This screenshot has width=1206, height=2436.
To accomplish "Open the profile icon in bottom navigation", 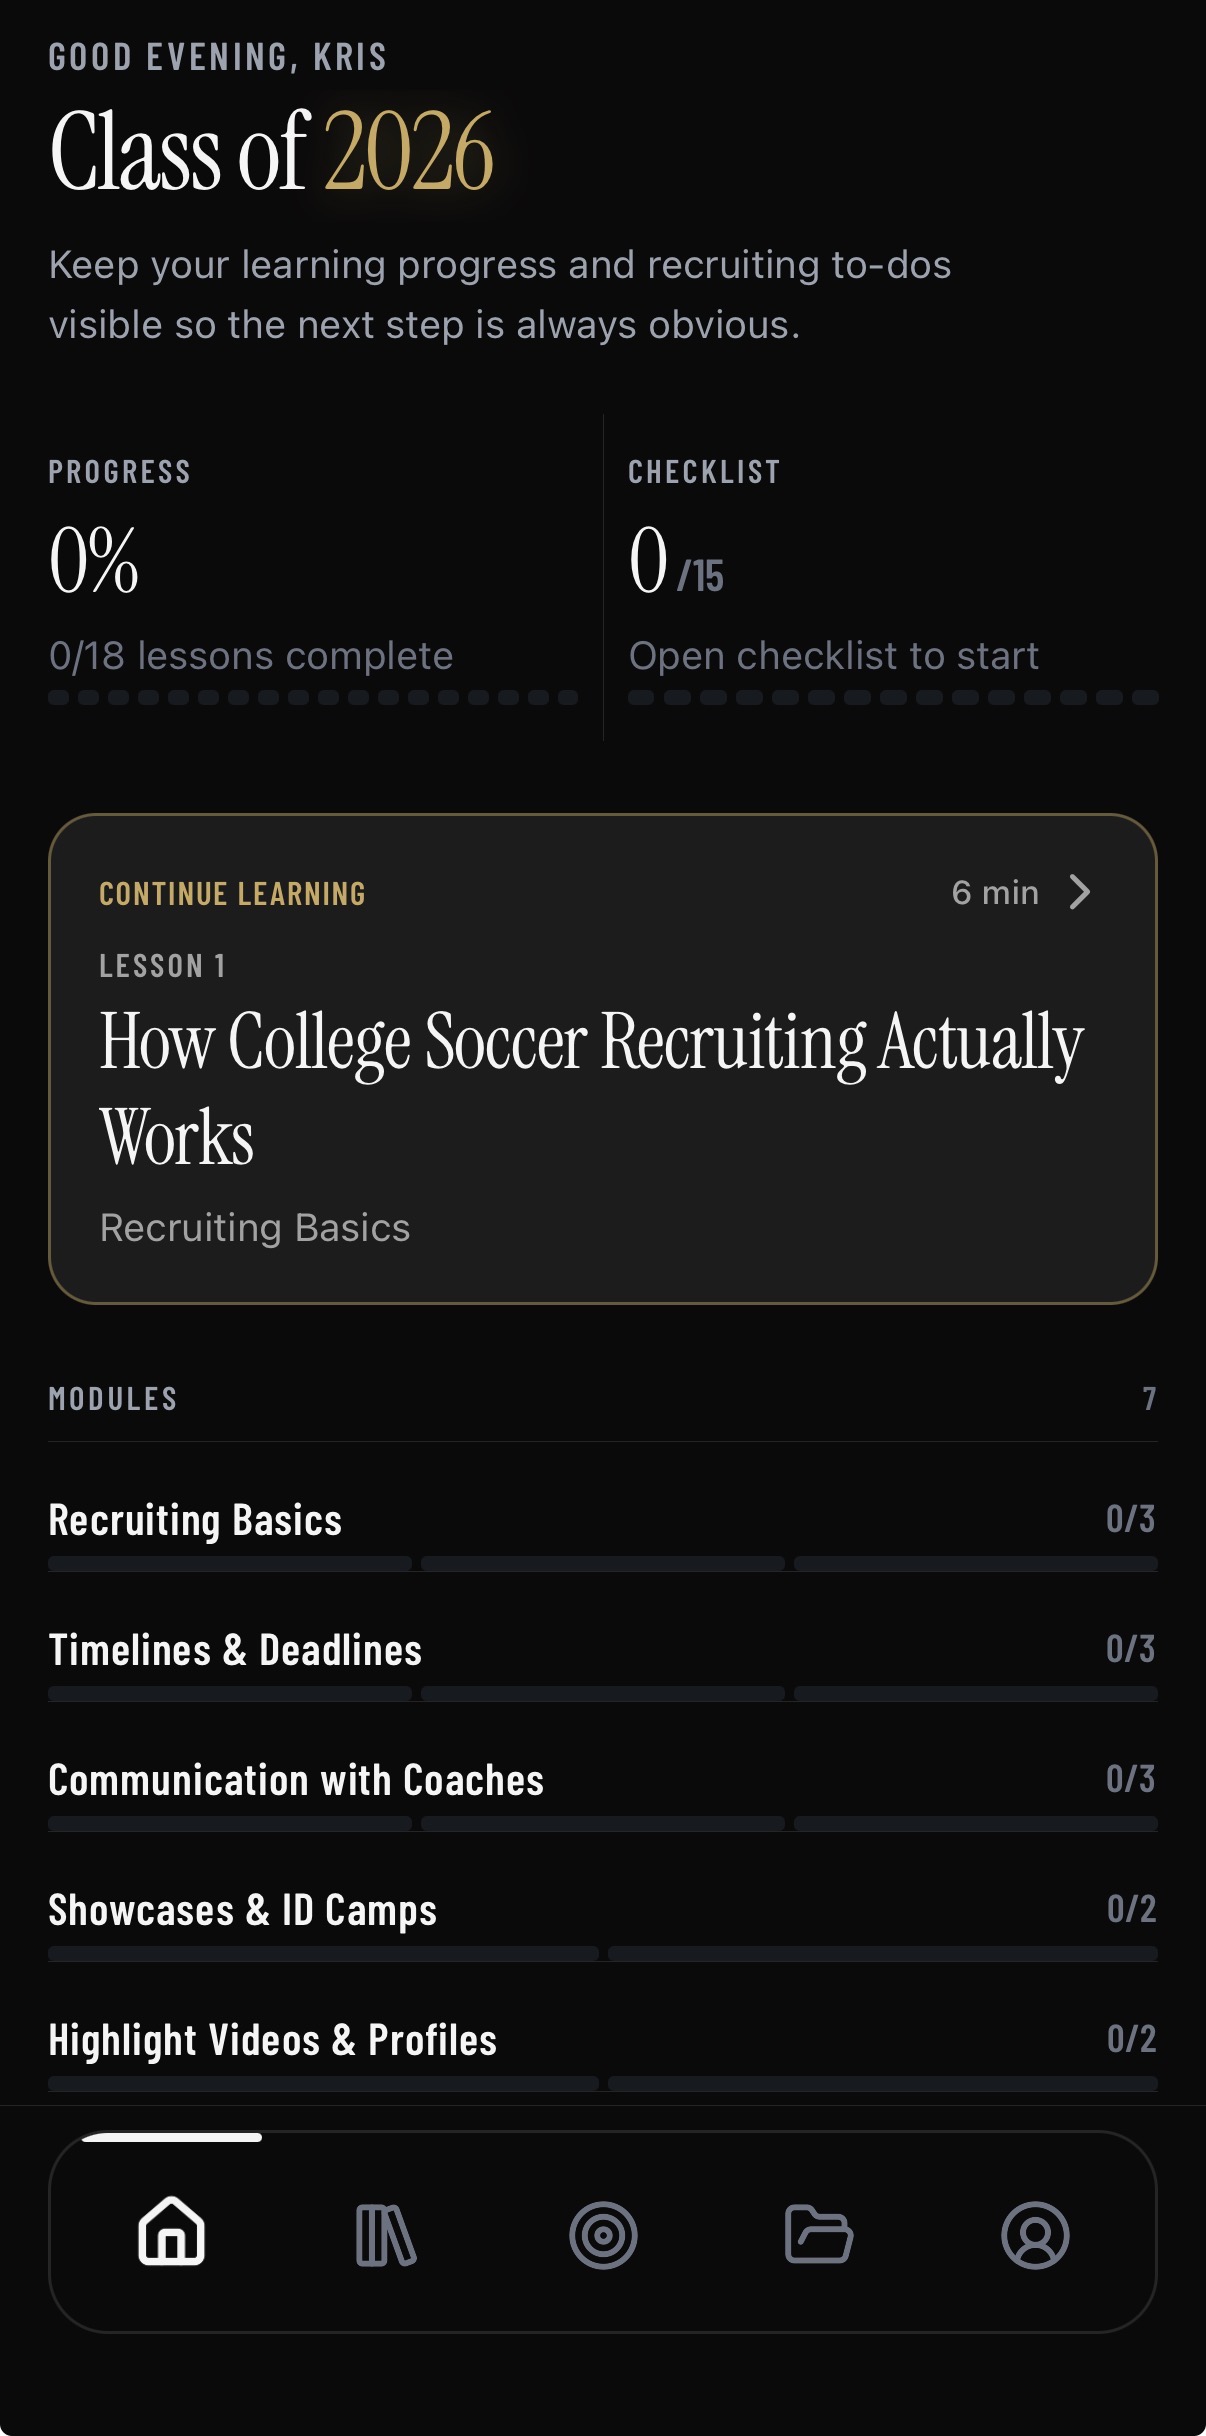I will pos(1035,2234).
